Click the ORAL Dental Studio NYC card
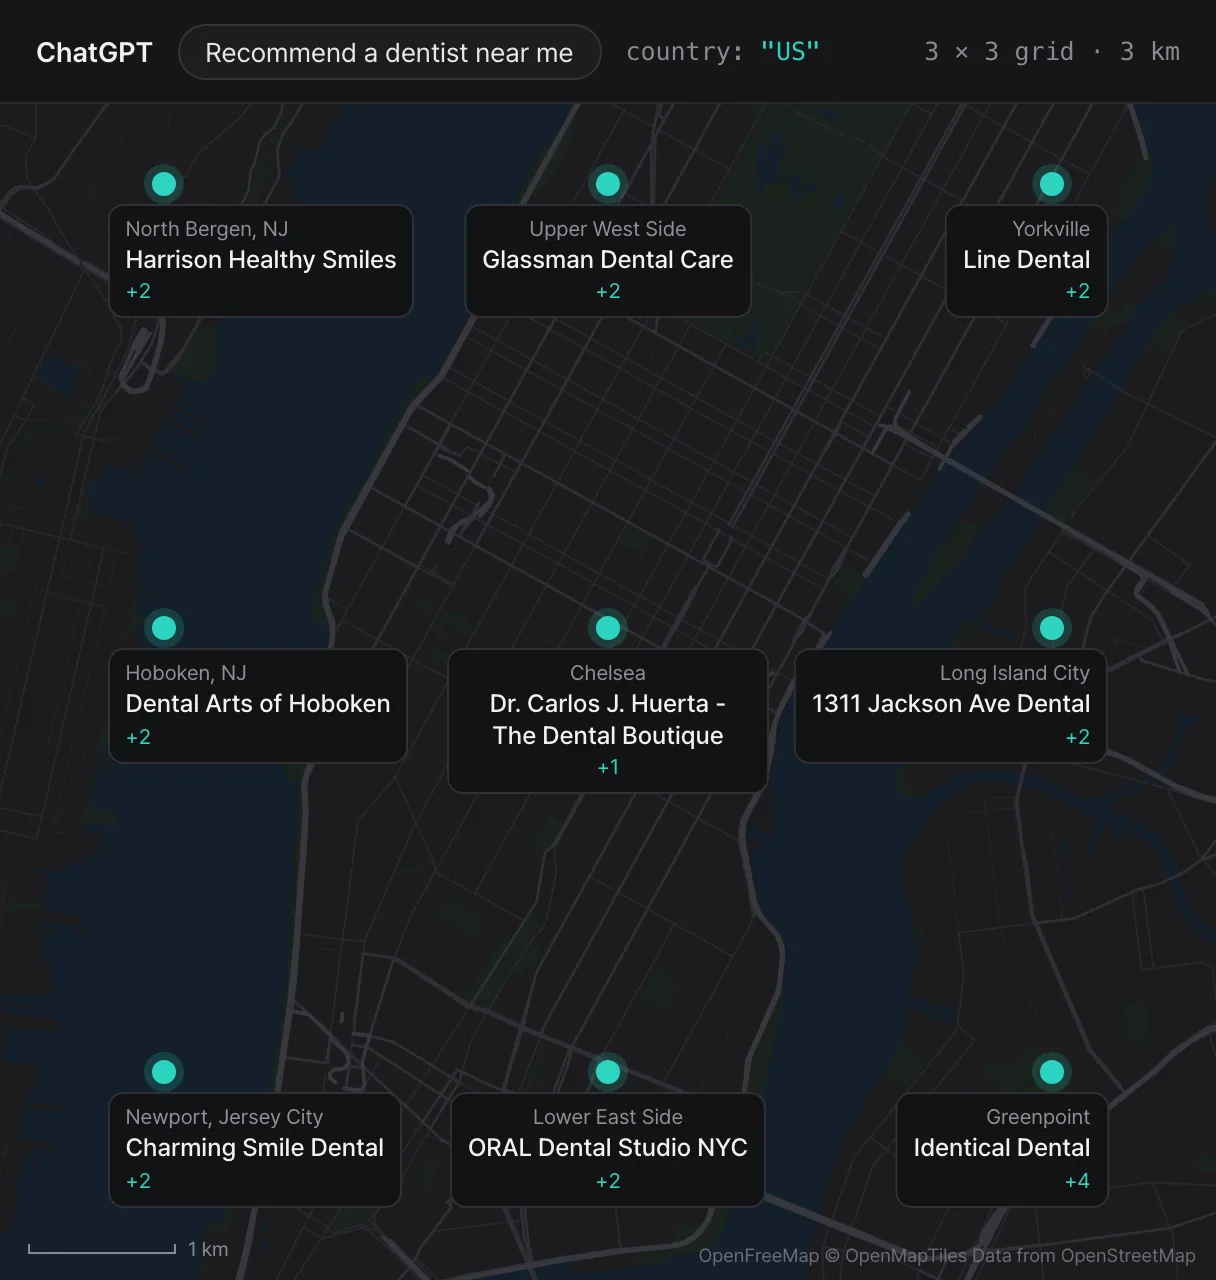The width and height of the screenshot is (1216, 1280). tap(608, 1150)
